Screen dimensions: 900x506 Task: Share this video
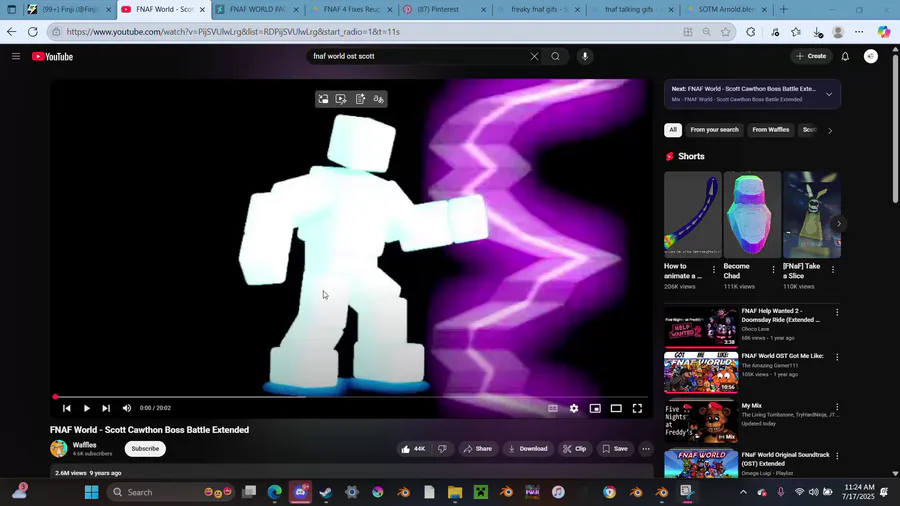[x=478, y=449]
